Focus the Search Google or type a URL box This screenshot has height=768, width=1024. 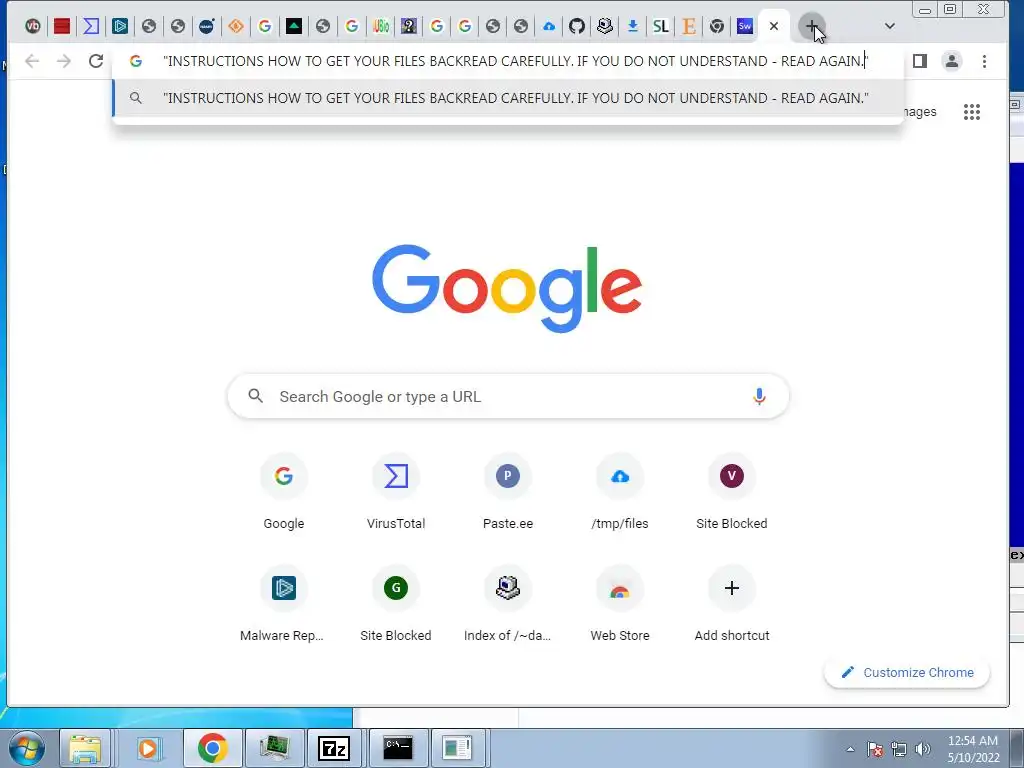(x=508, y=396)
